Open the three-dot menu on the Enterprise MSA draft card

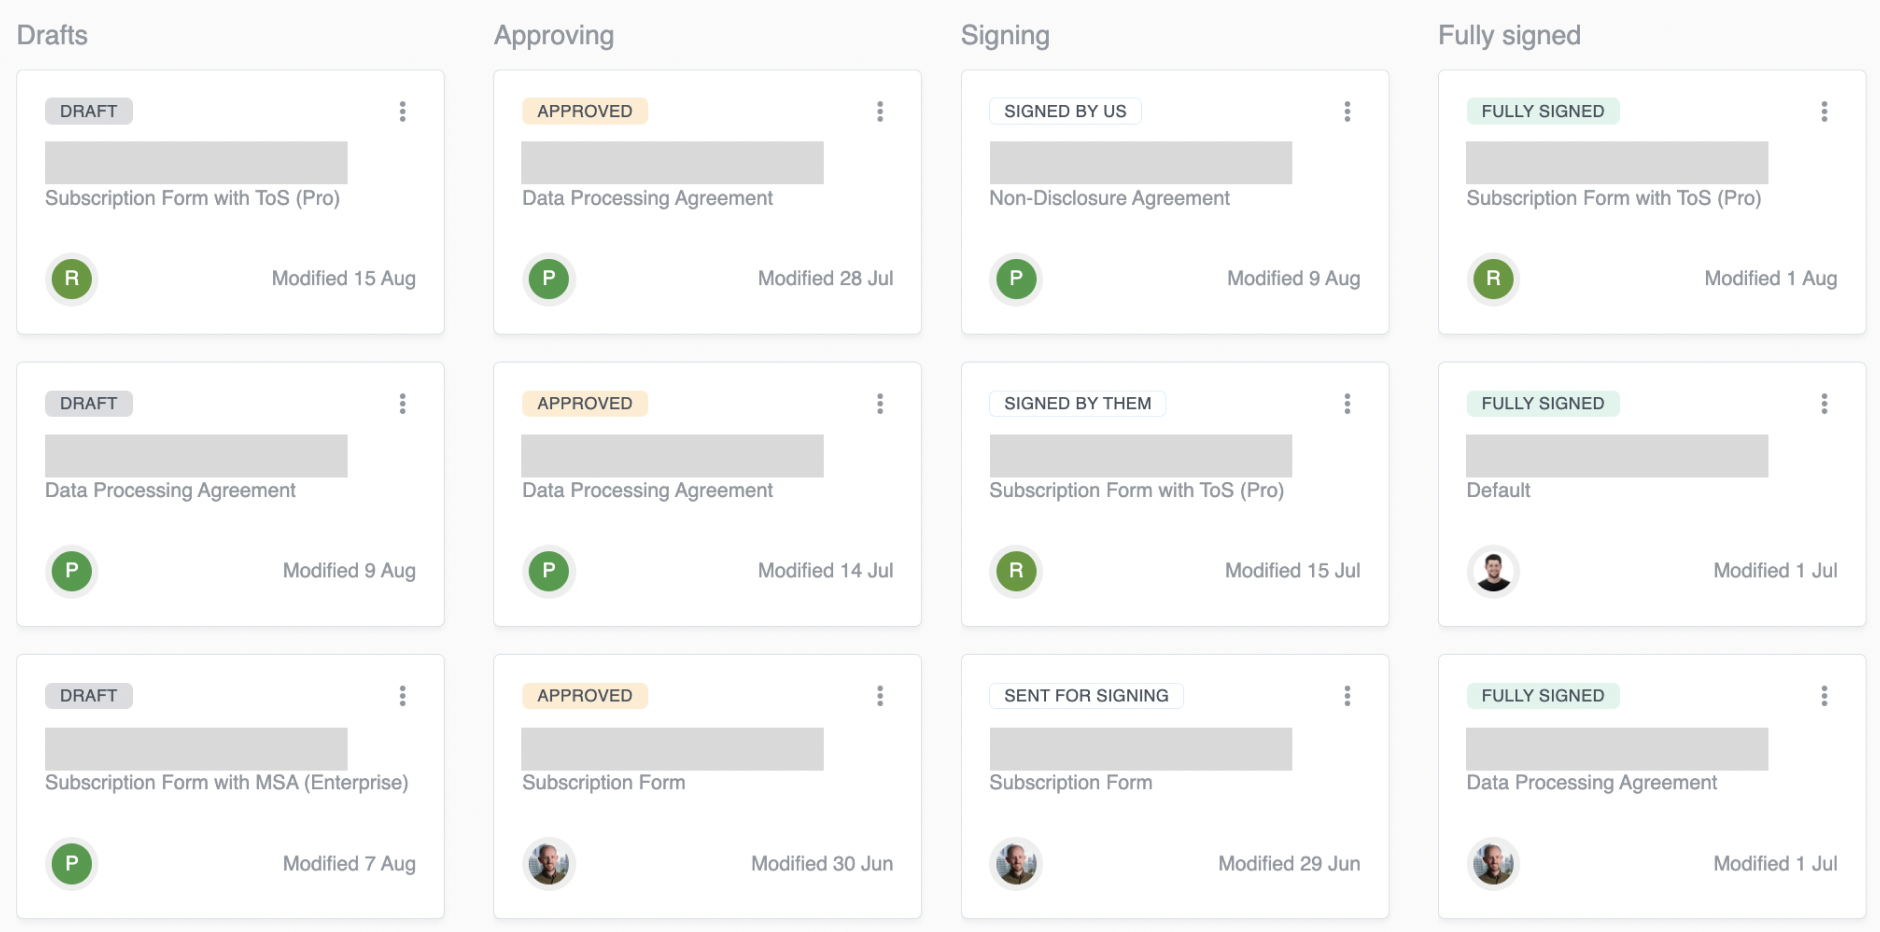[x=403, y=695]
